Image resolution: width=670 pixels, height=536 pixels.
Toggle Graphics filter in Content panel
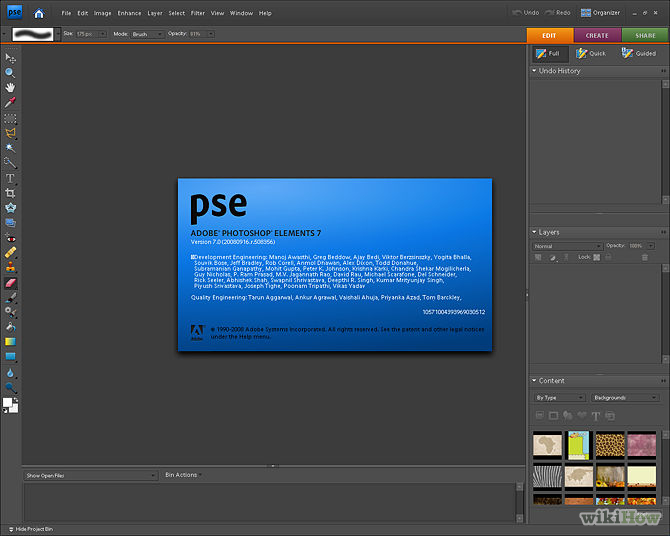(567, 415)
